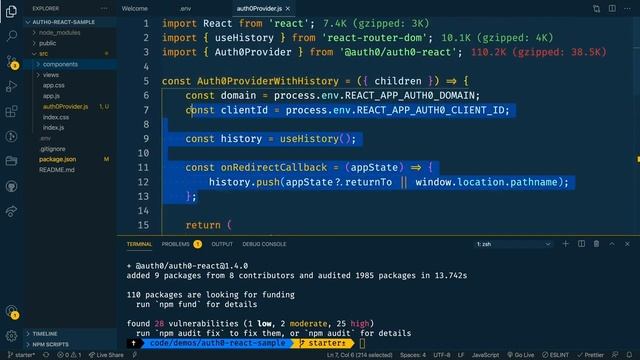The height and width of the screenshot is (360, 640).
Task: Open the terminal selector dropdown 1: zsh
Action: (513, 244)
